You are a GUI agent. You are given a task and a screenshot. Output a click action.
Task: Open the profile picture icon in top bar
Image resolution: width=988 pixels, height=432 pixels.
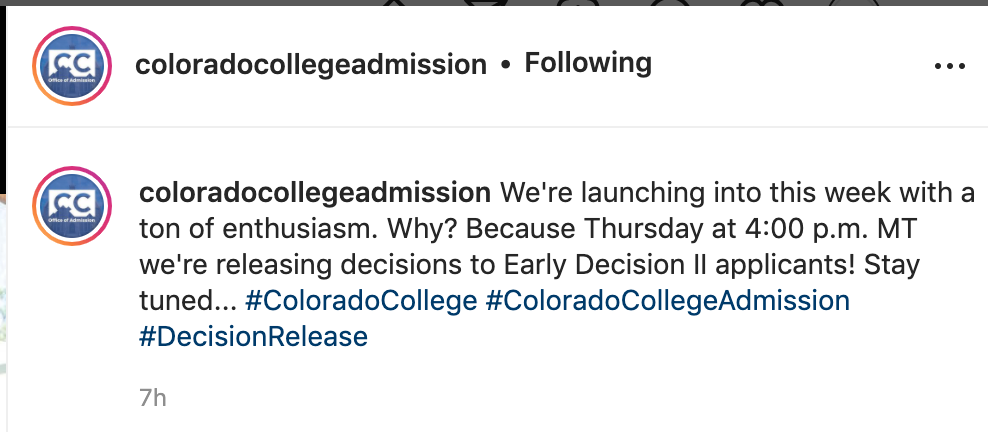[x=854, y=3]
